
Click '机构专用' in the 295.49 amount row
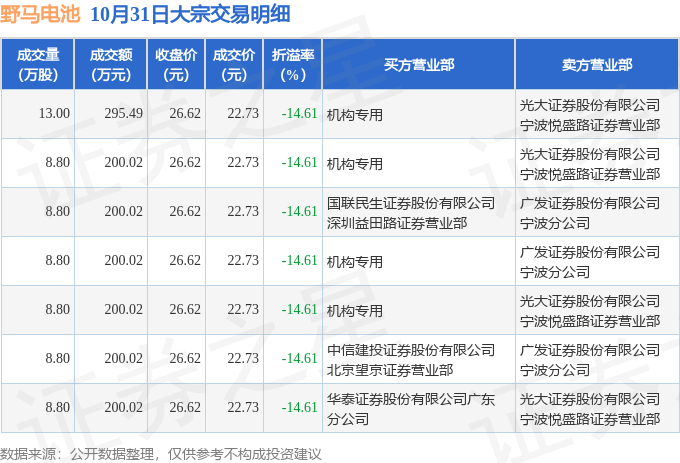[x=355, y=115]
